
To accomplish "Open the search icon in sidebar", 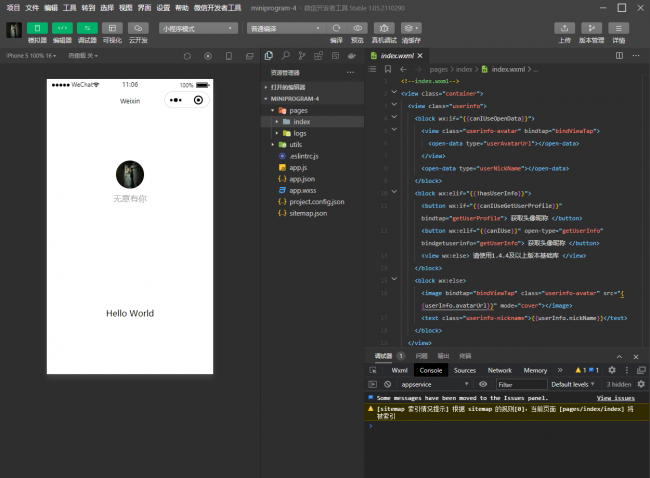I will (286, 56).
